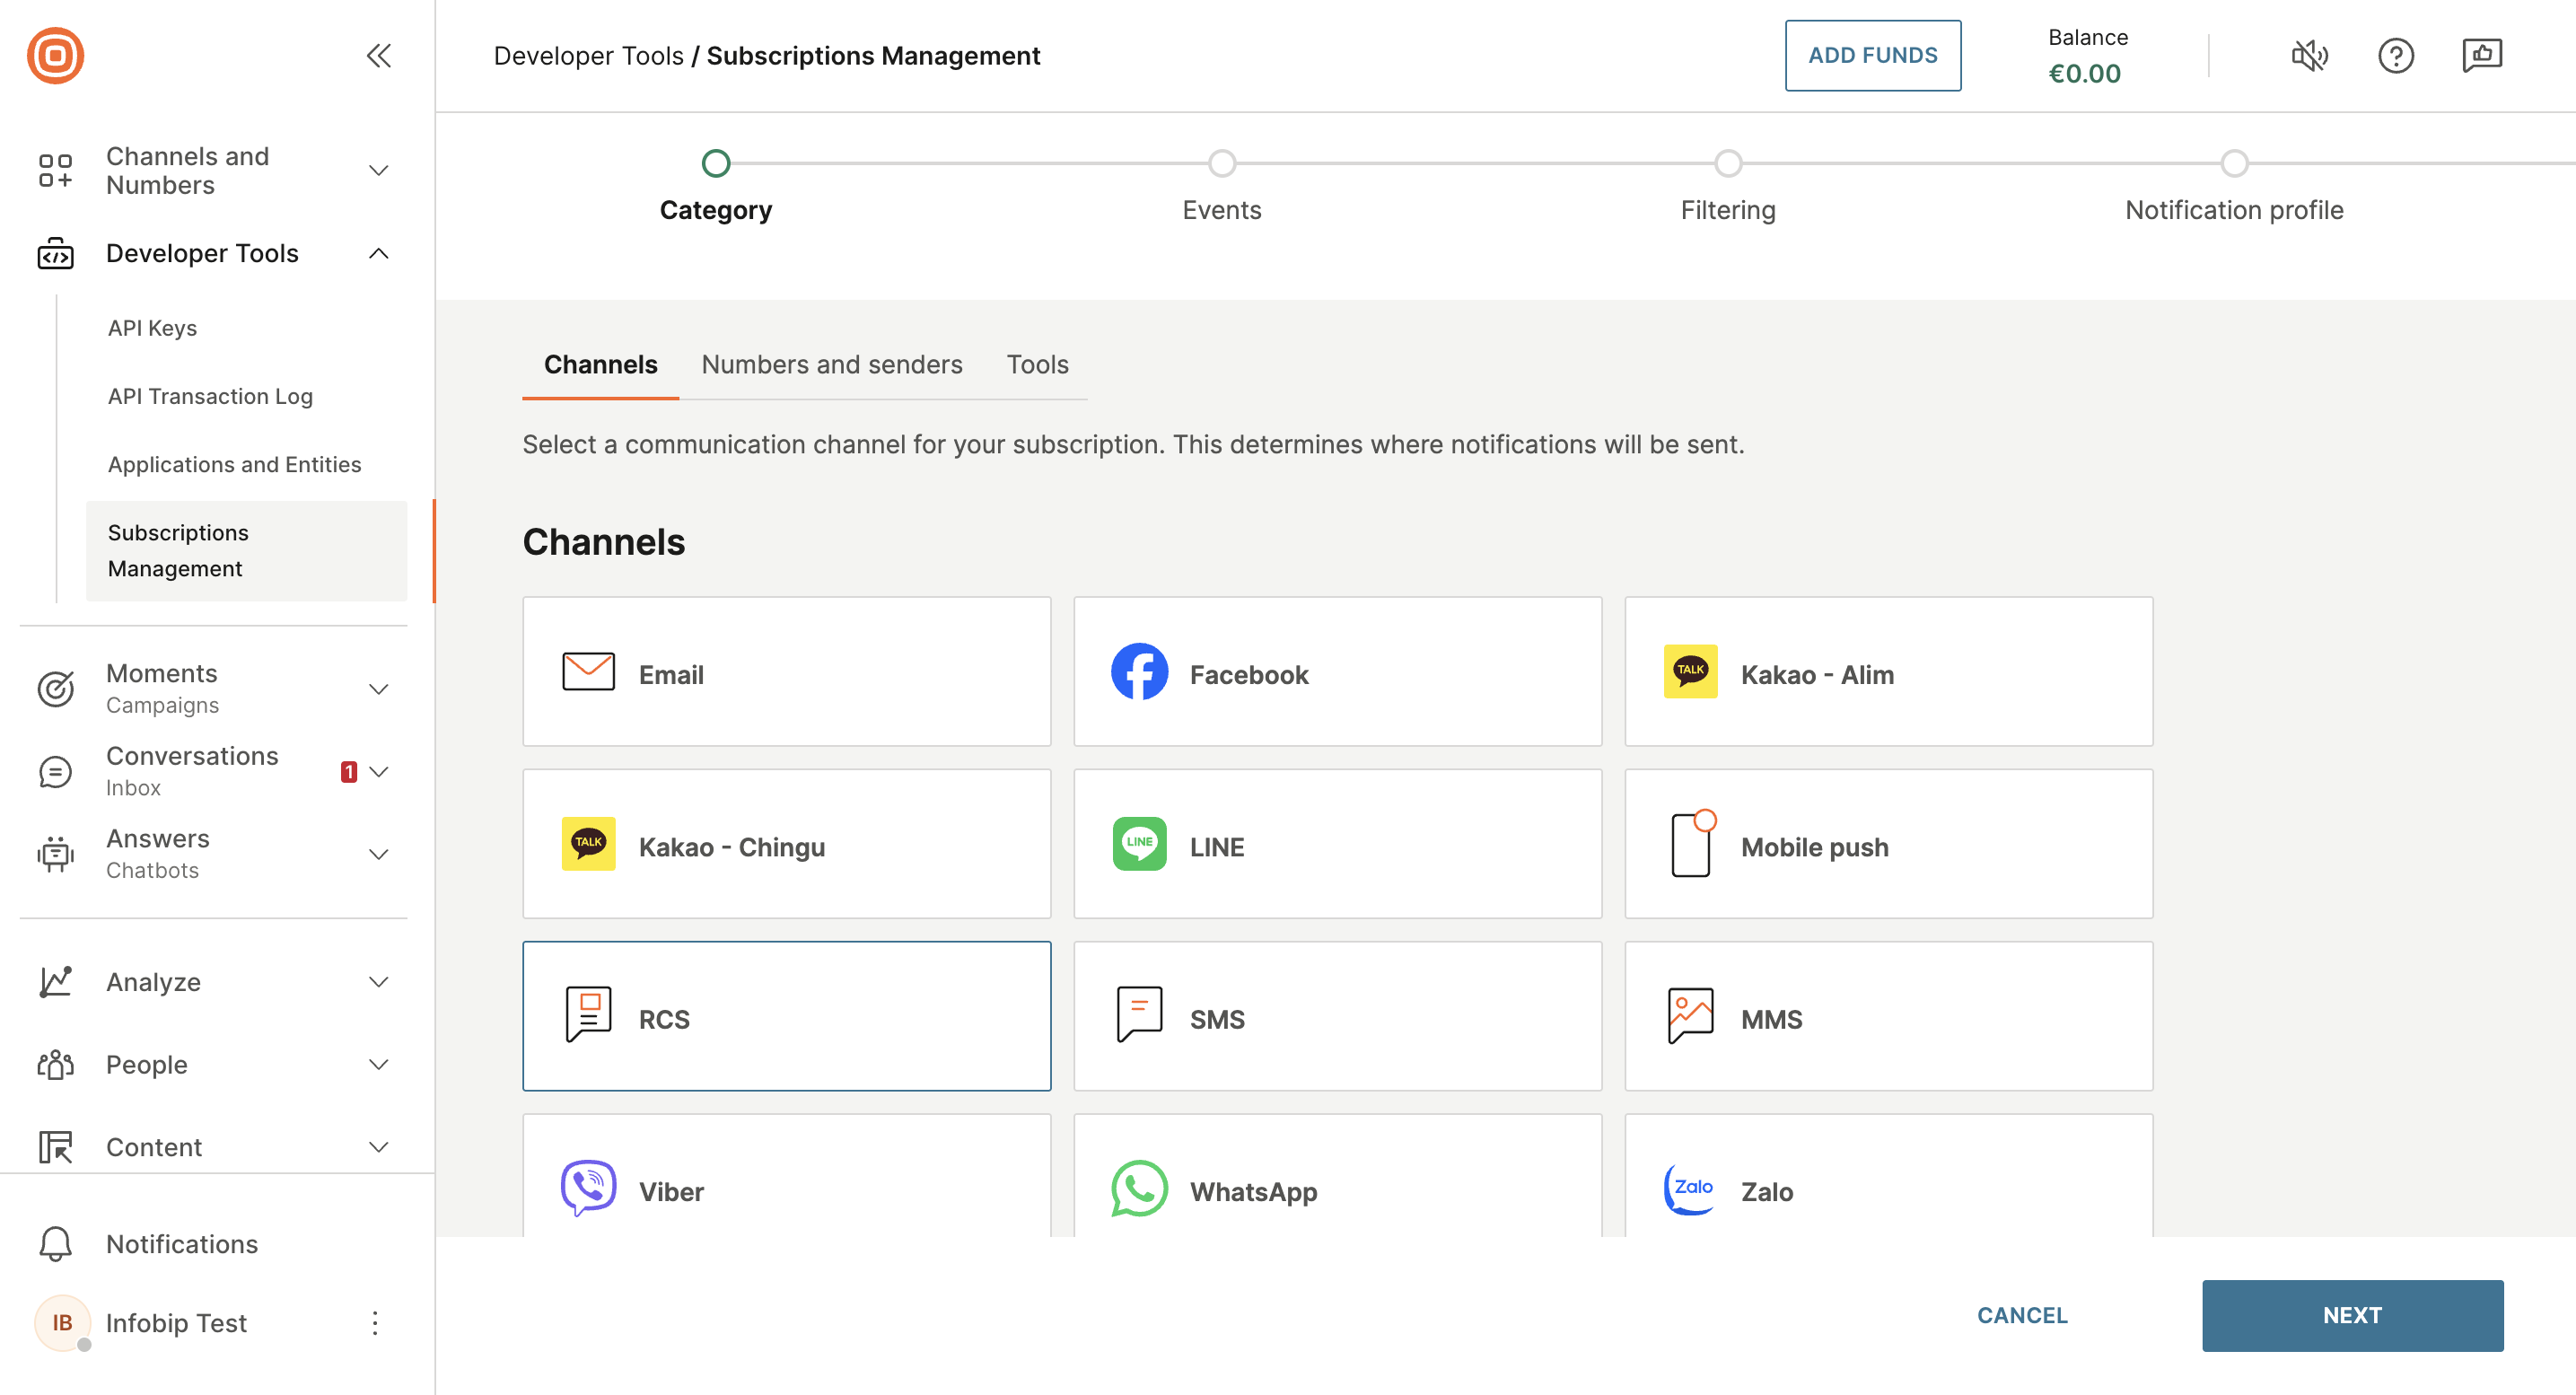Switch to the Tools tab

(1037, 365)
